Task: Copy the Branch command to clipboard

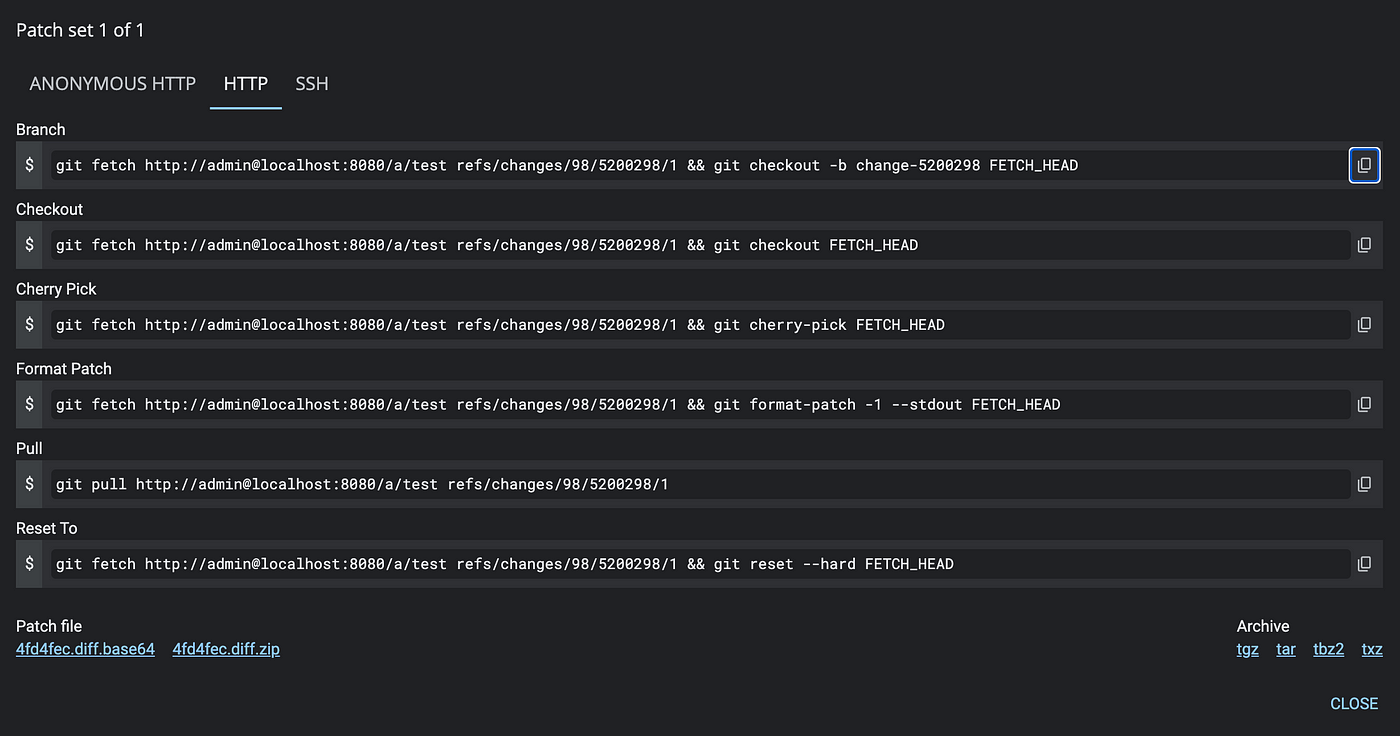Action: 1364,165
